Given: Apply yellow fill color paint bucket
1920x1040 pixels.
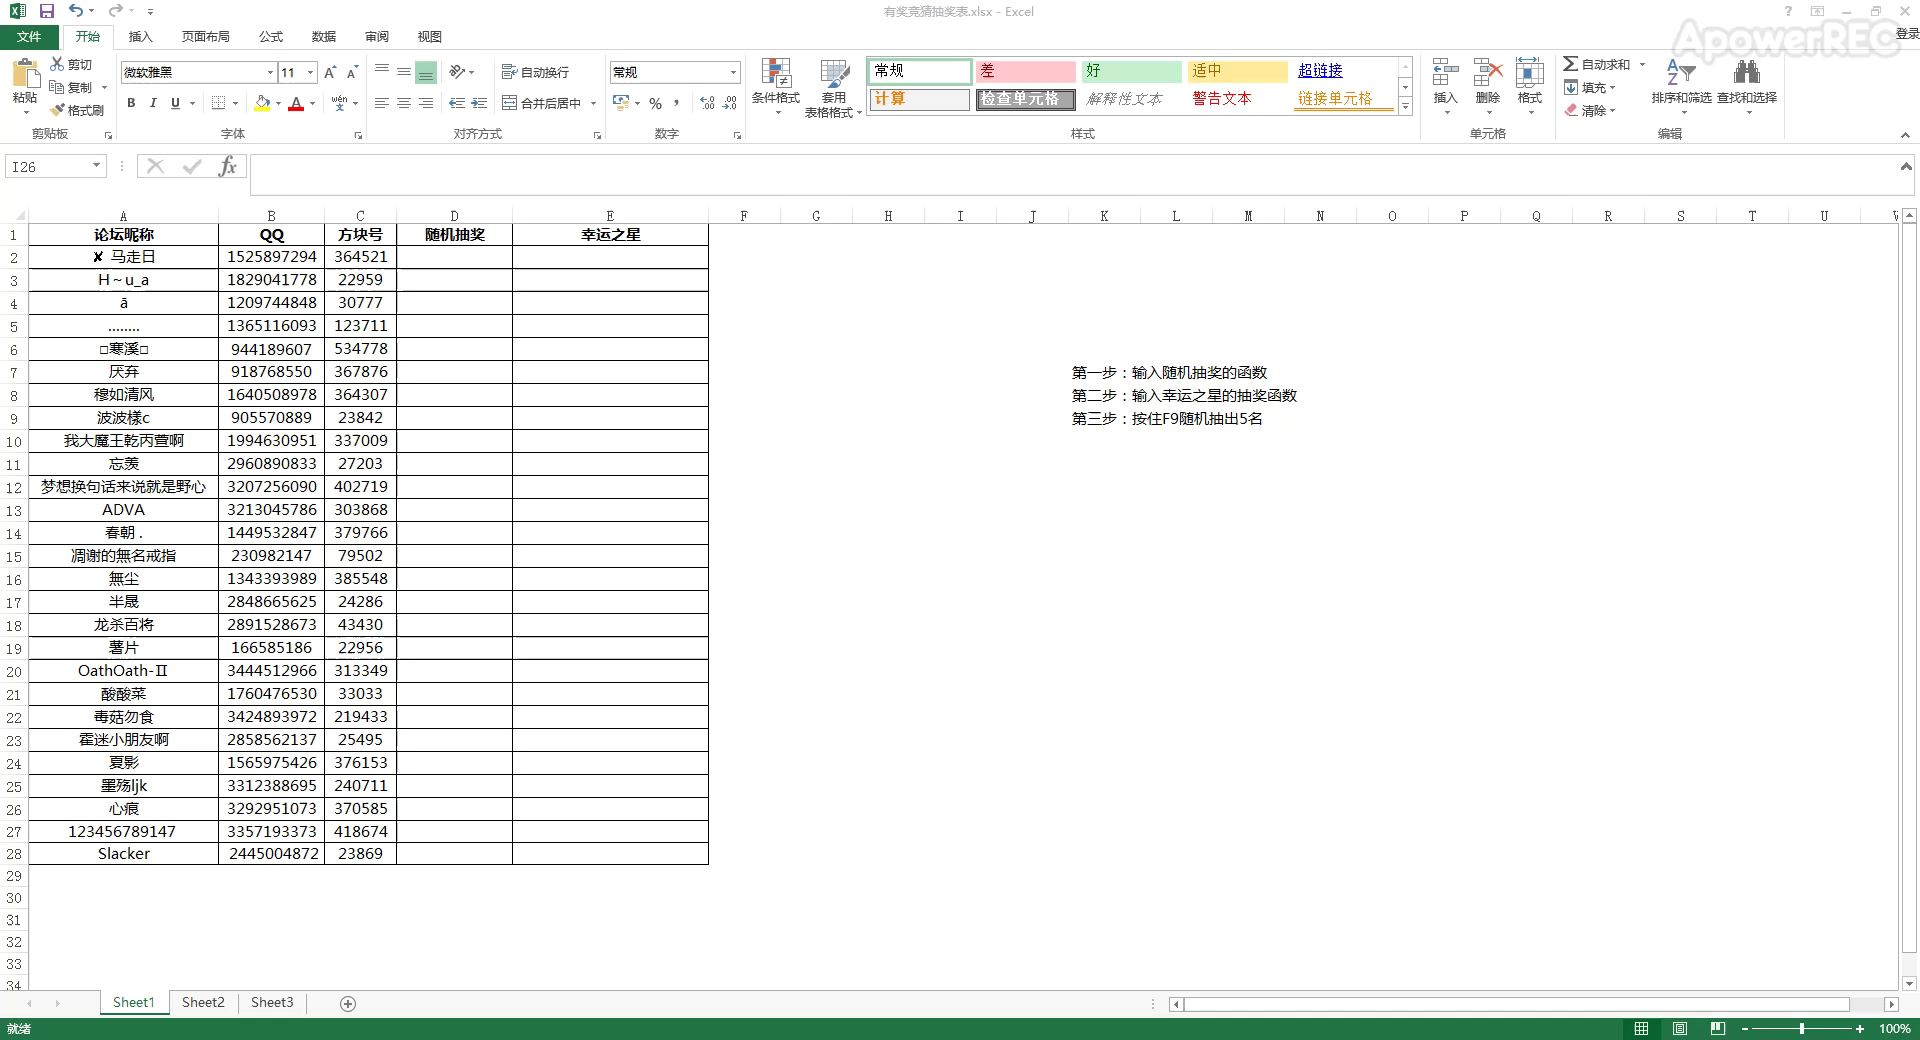Looking at the screenshot, I should [262, 103].
